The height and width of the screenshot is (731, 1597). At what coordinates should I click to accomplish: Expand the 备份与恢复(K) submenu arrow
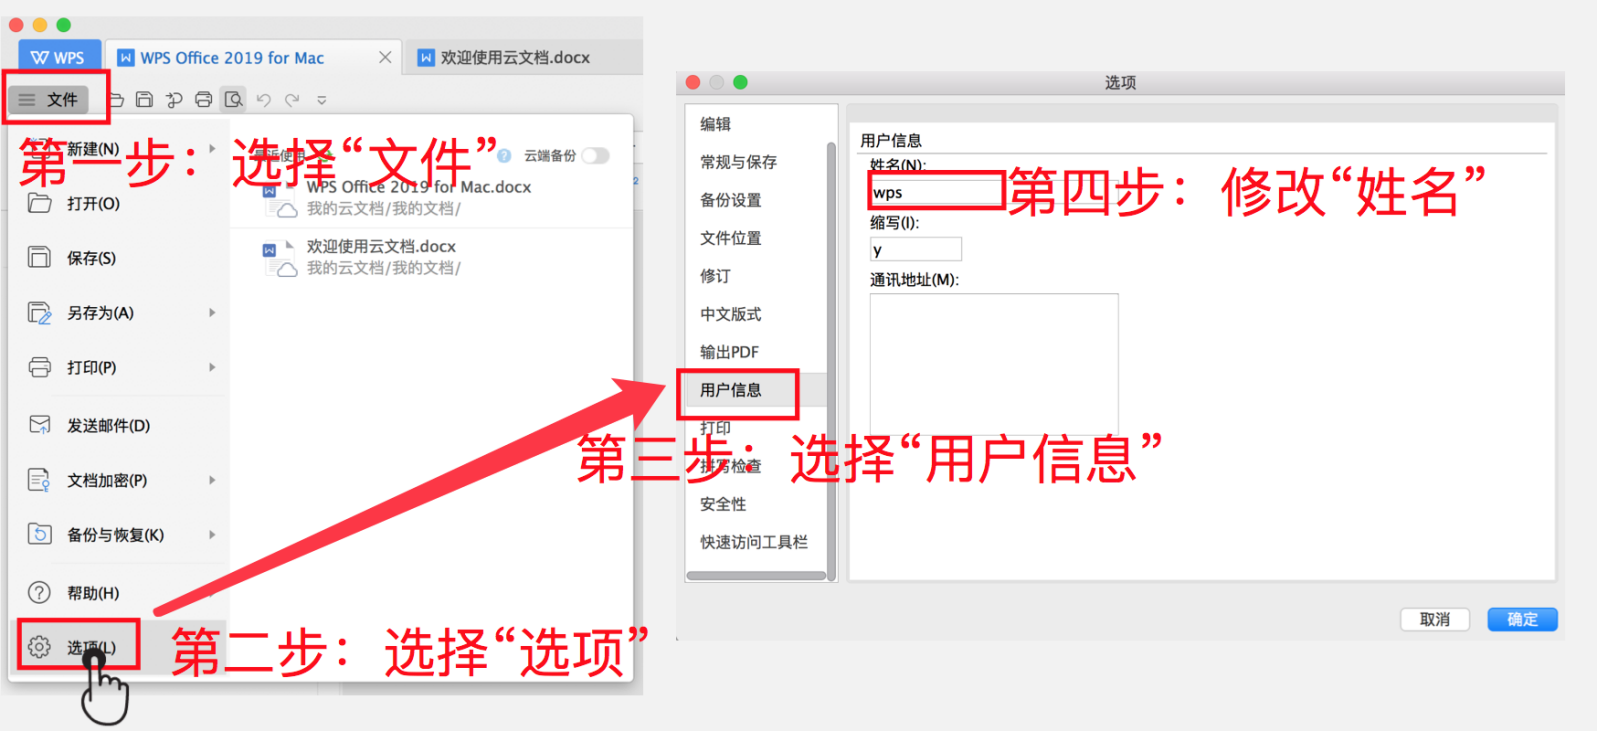(x=212, y=535)
